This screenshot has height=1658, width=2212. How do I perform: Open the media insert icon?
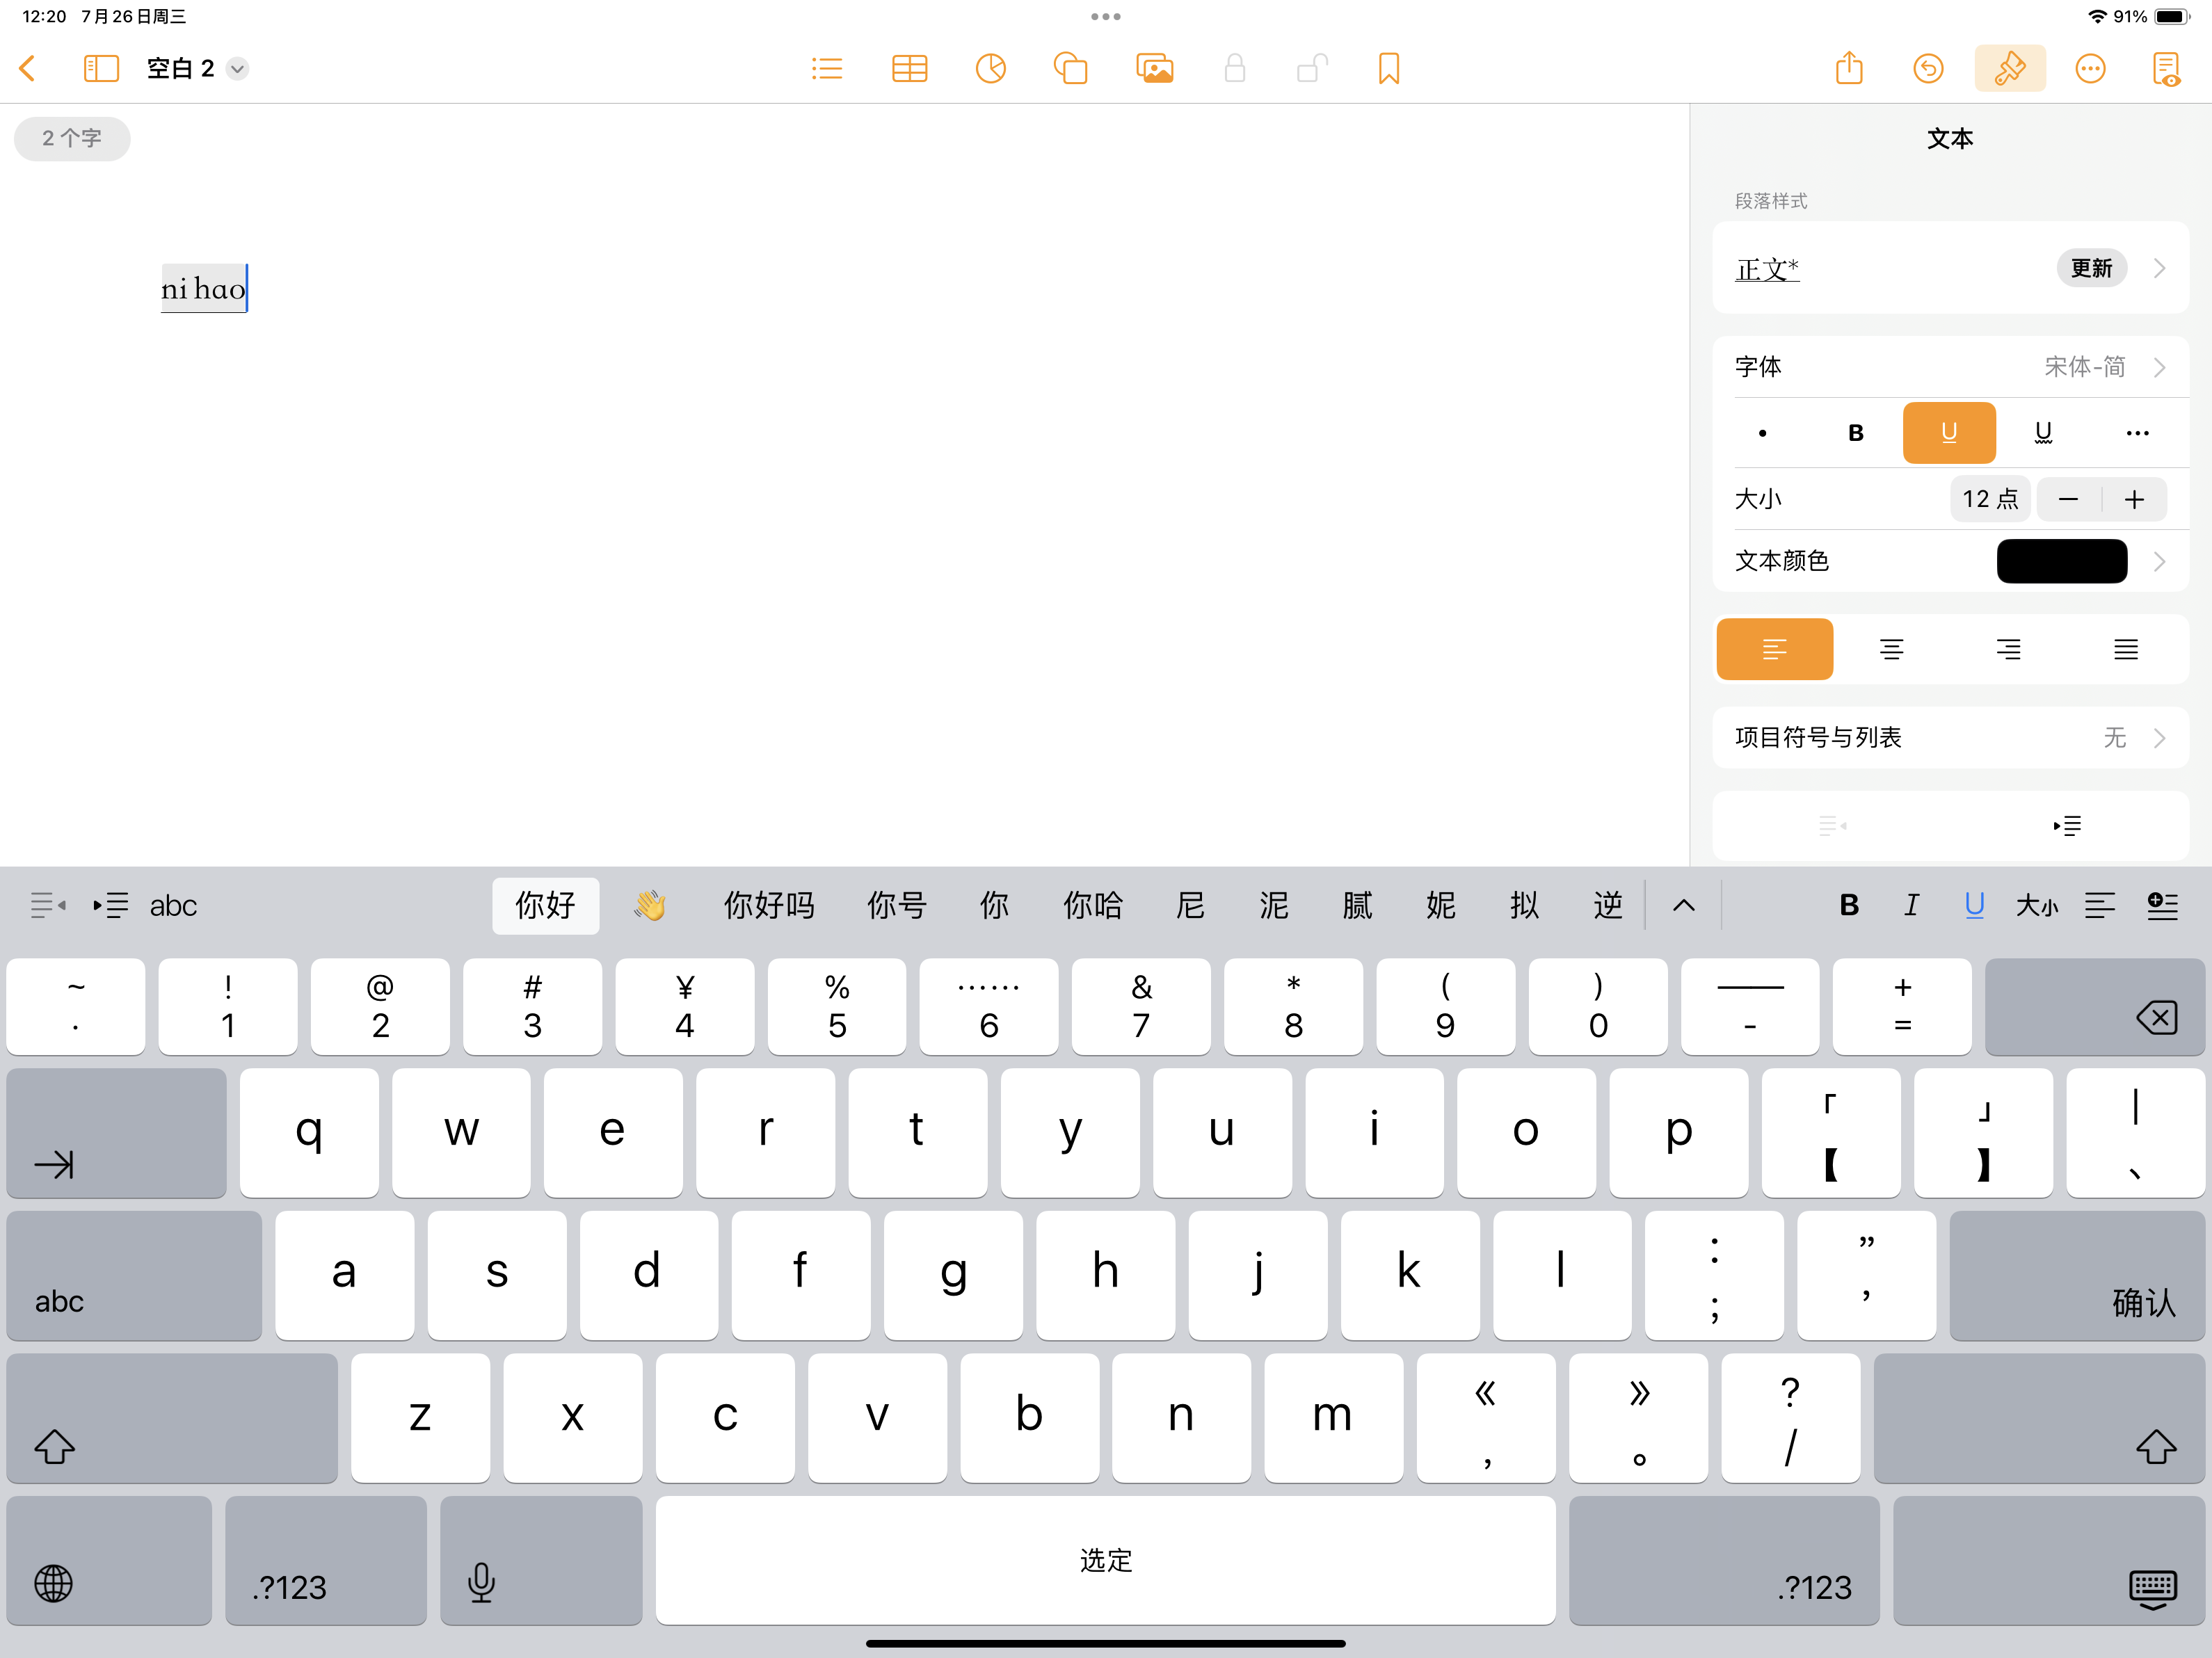click(1154, 69)
